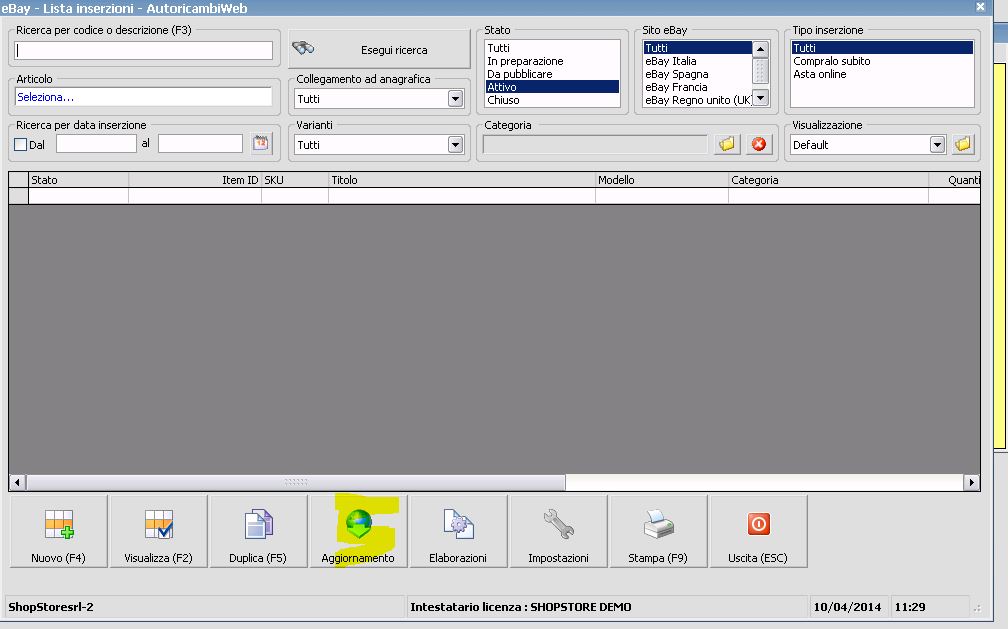Image resolution: width=1008 pixels, height=629 pixels.
Task: Select Da pubblicare in the Stato list
Action: (552, 74)
